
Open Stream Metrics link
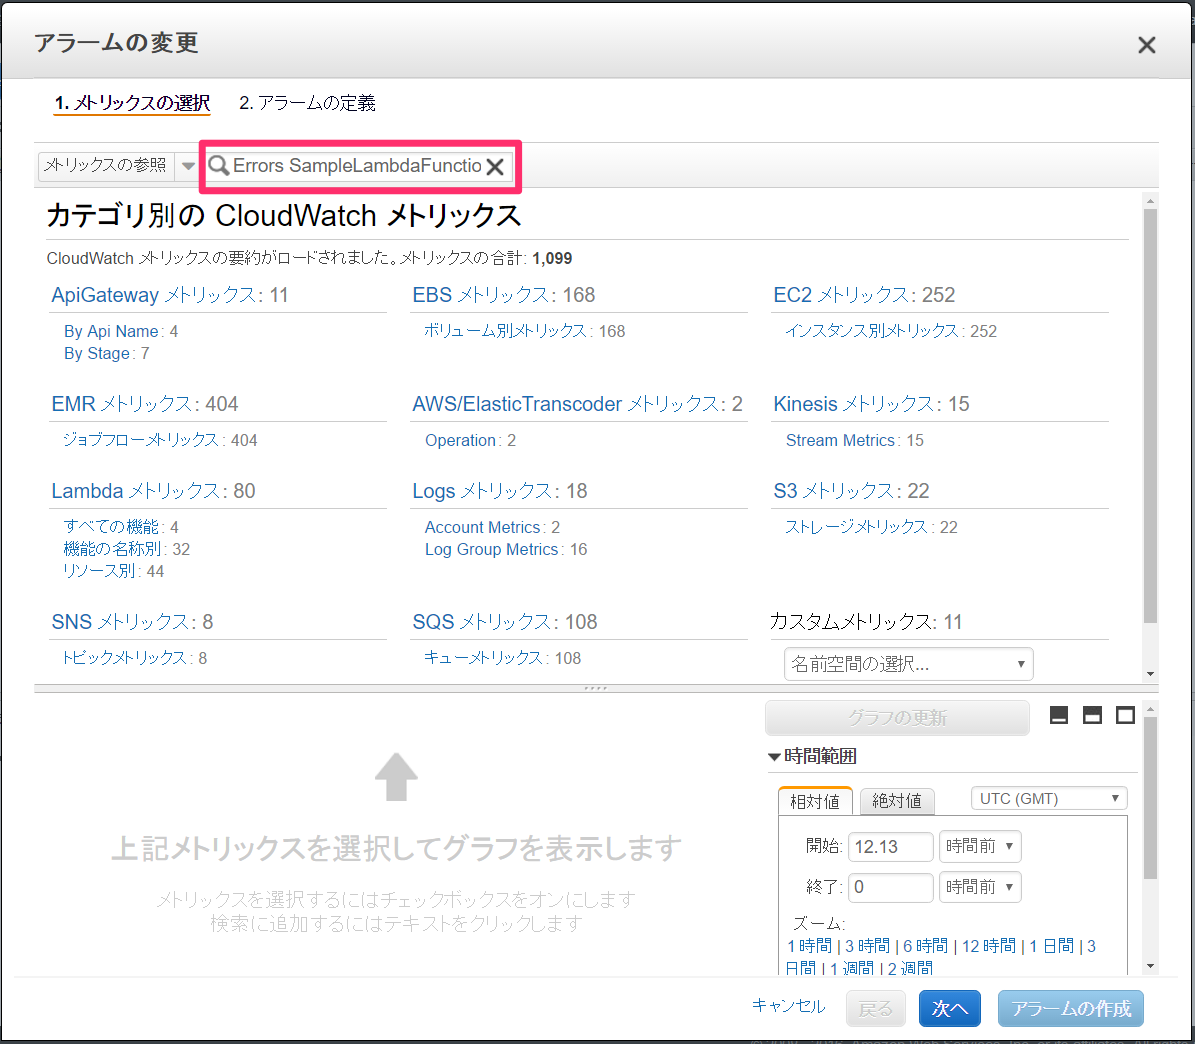(840, 440)
